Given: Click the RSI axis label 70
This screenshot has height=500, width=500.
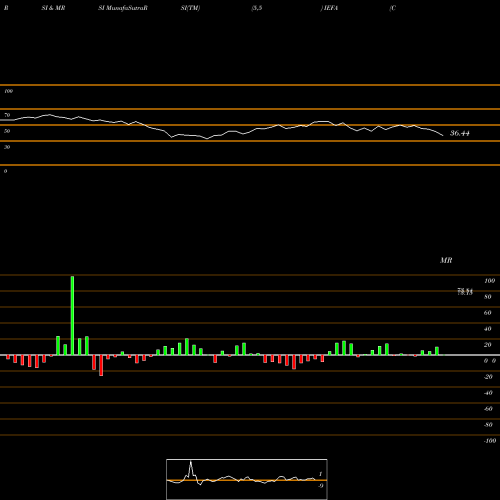Looking at the screenshot, I should tap(7, 115).
